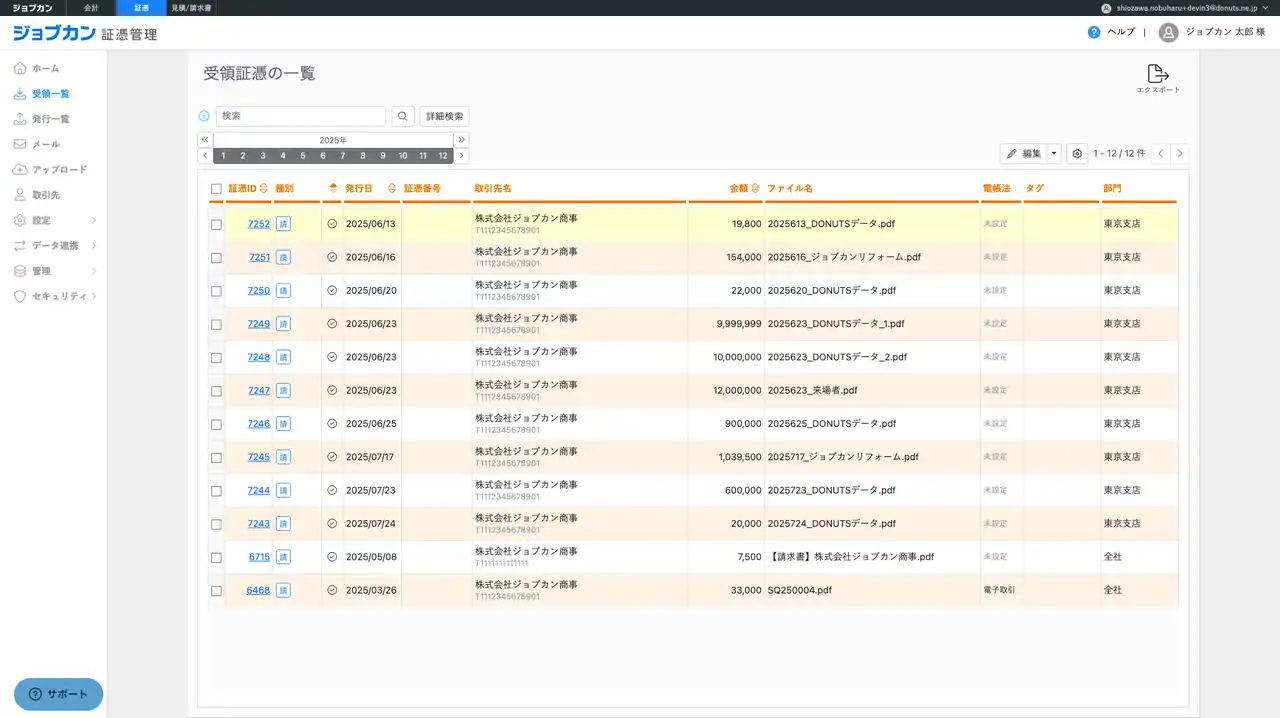Click the 詳細検索 button

coord(444,117)
